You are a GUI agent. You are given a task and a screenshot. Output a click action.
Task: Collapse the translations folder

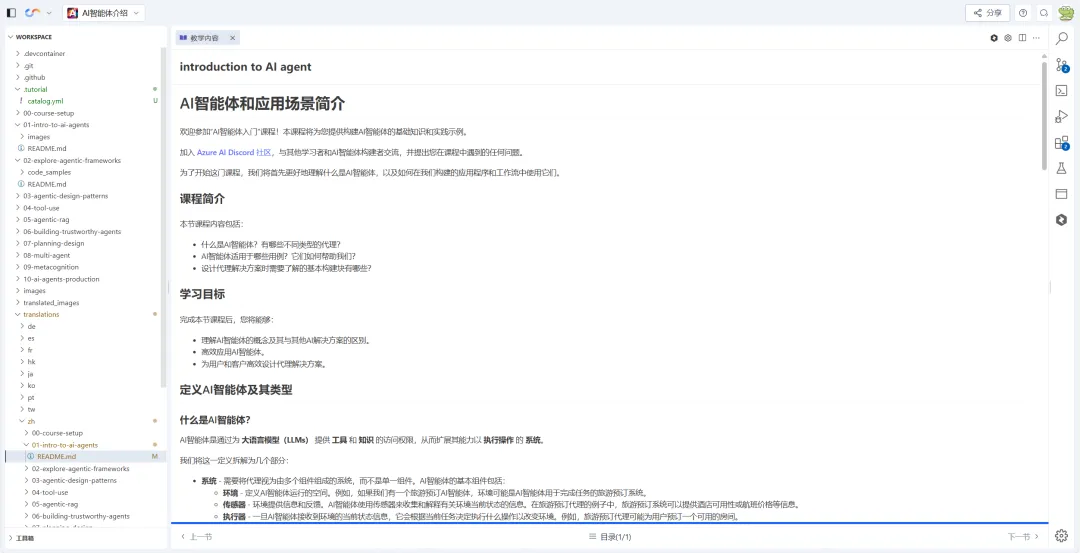point(41,315)
